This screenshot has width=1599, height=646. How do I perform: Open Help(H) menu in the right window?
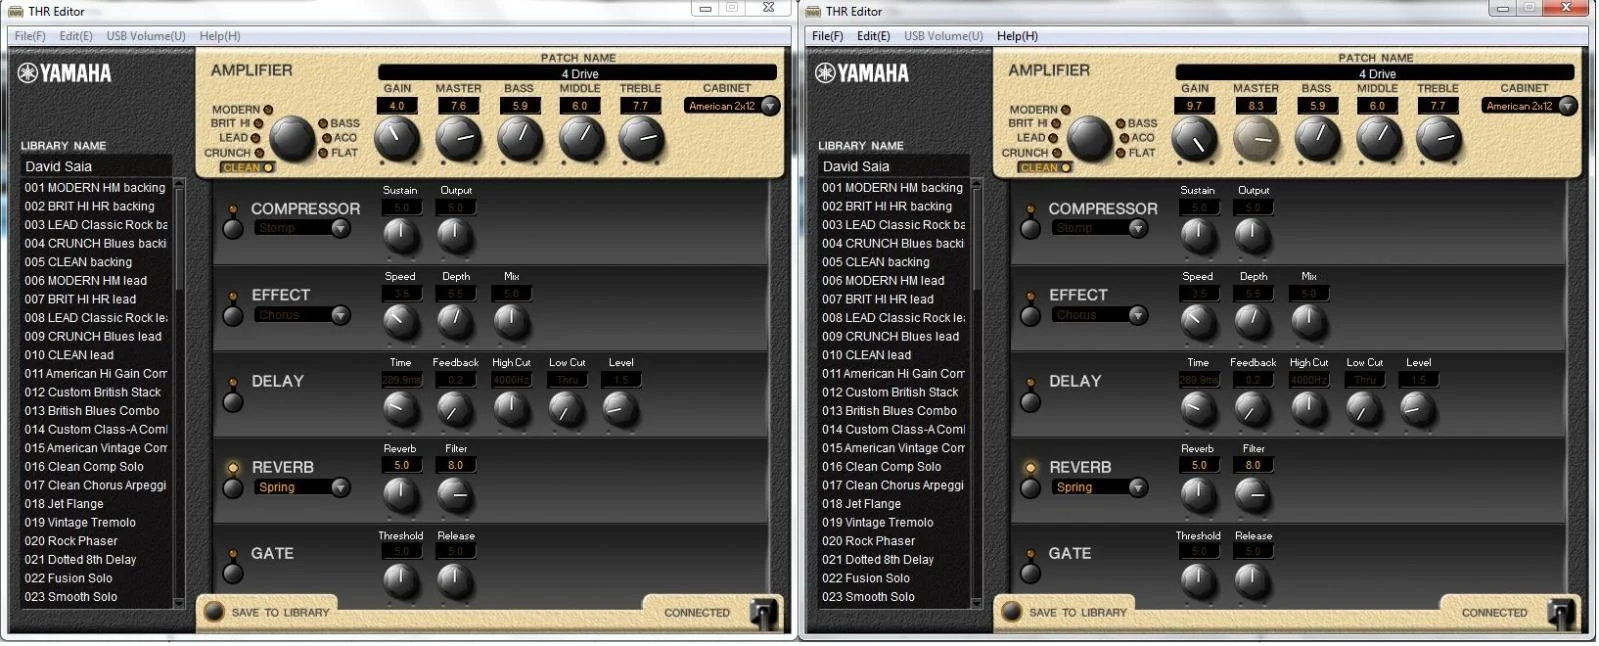coord(1018,36)
